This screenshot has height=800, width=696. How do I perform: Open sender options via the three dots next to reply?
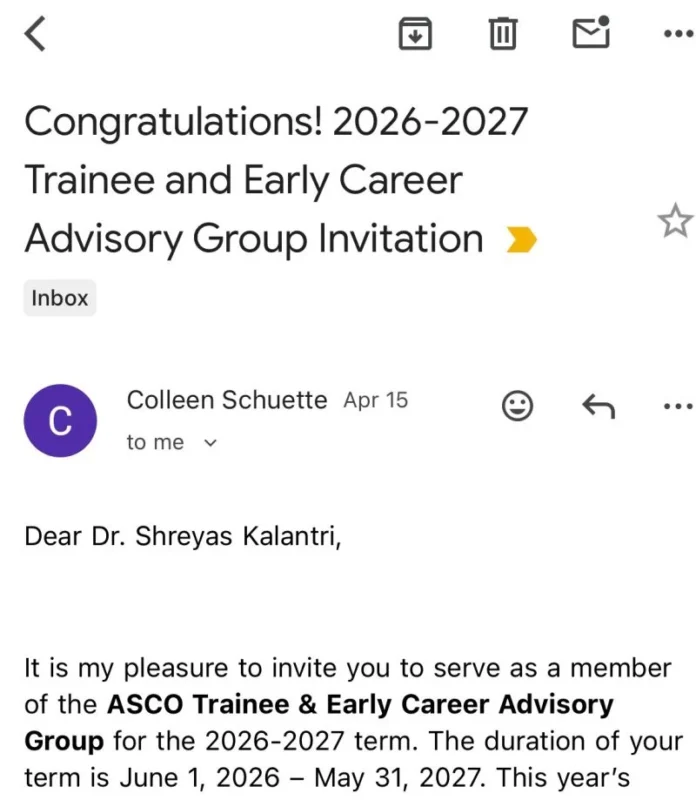(x=677, y=406)
